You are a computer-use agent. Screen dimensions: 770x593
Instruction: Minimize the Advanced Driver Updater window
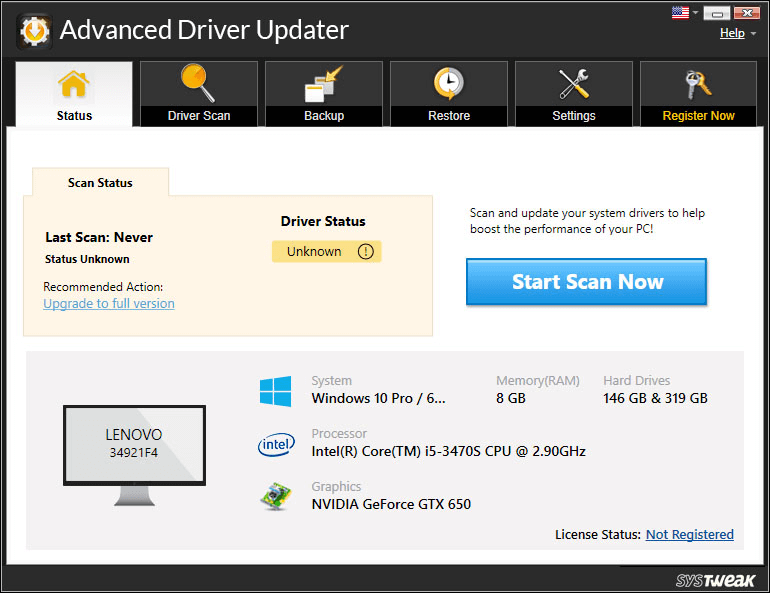(x=716, y=13)
